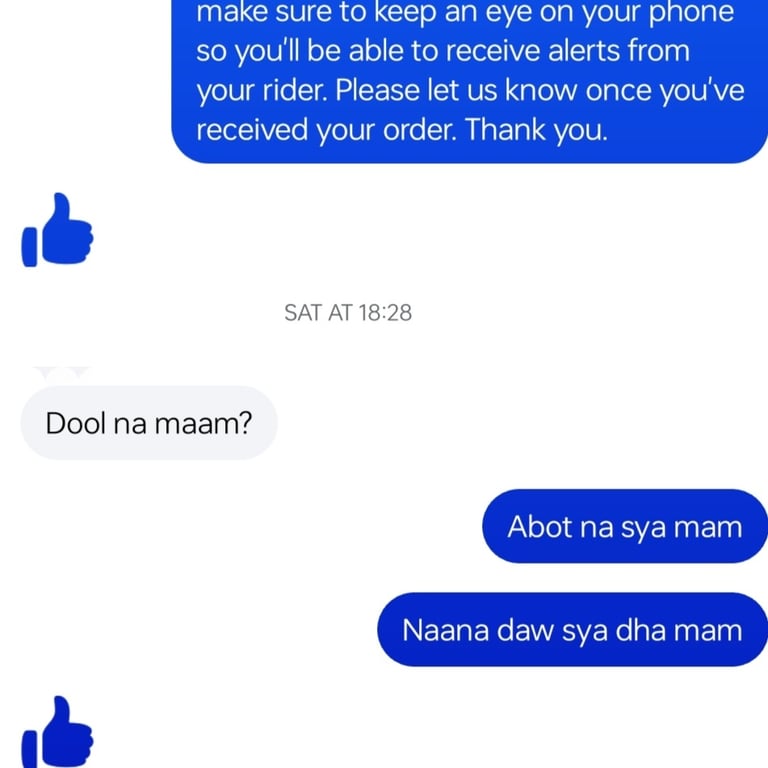The width and height of the screenshot is (768, 768).
Task: Tap the 'Thank you.' text in the long message
Action: 536,130
